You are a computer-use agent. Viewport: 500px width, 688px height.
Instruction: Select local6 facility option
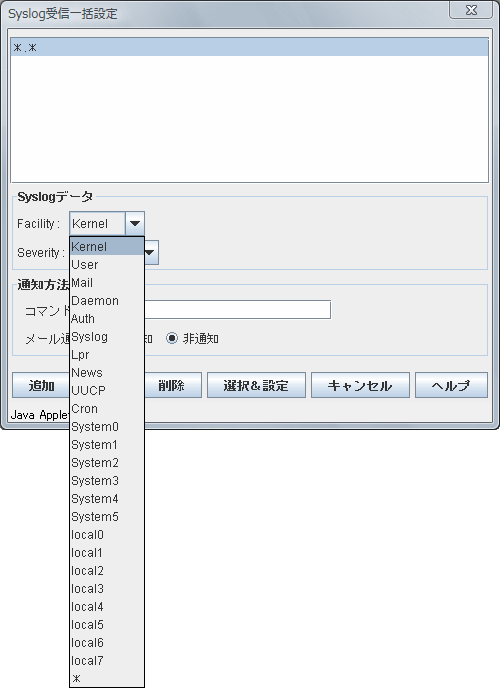pos(107,642)
